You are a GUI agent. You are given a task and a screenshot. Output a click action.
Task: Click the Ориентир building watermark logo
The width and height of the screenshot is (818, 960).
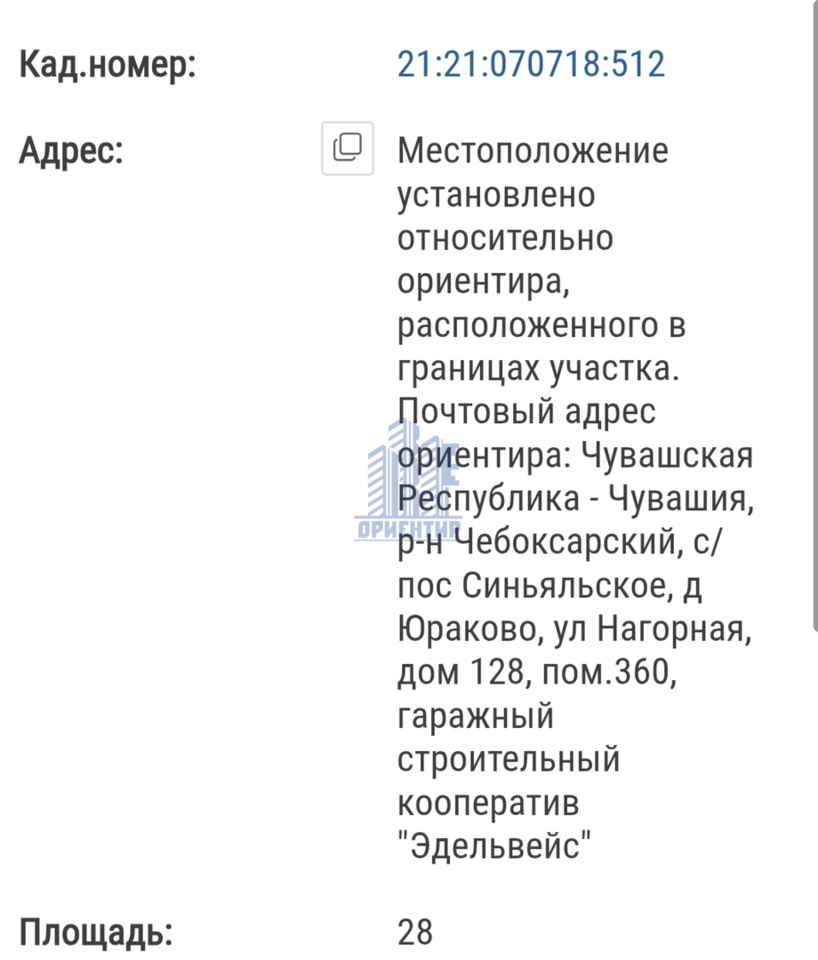click(x=407, y=480)
